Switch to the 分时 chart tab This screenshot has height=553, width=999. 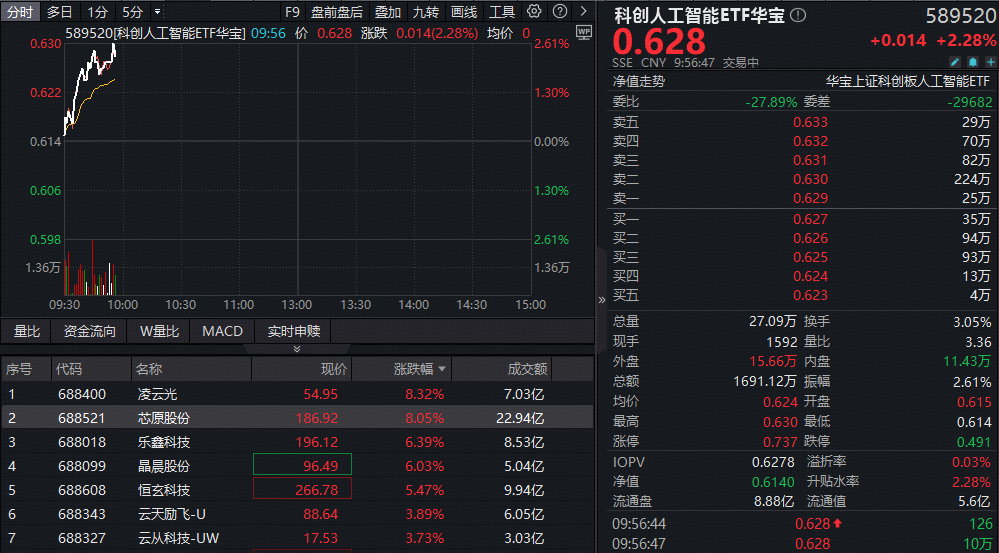pyautogui.click(x=20, y=11)
